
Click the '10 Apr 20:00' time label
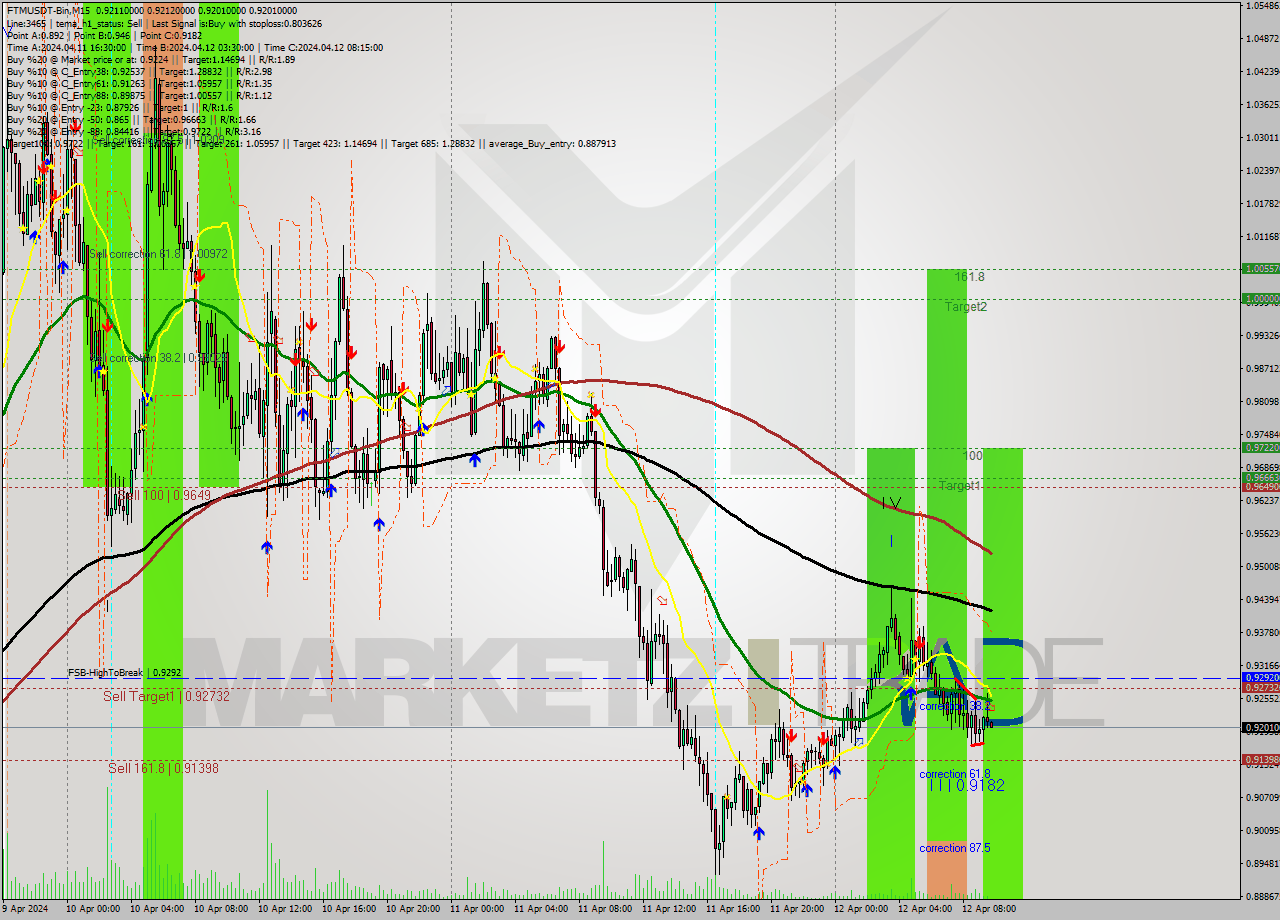[412, 909]
